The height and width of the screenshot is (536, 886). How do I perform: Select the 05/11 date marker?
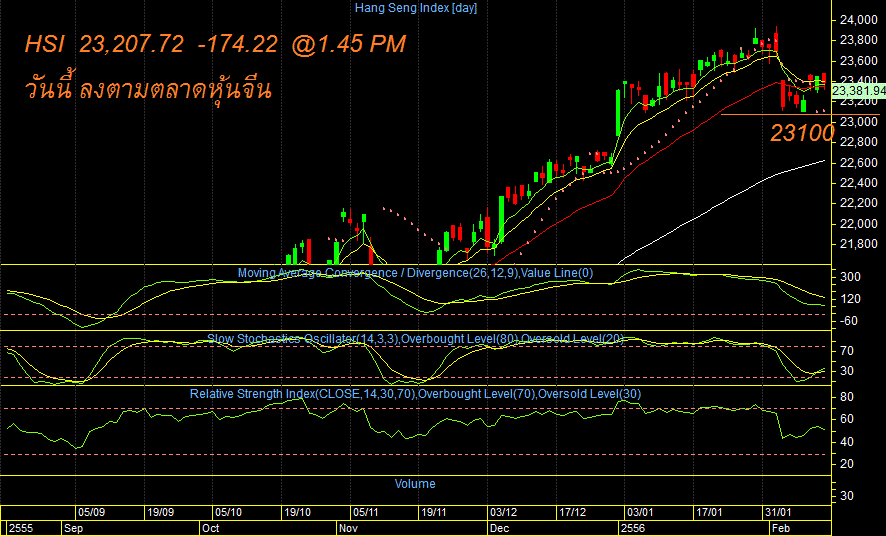coord(366,513)
